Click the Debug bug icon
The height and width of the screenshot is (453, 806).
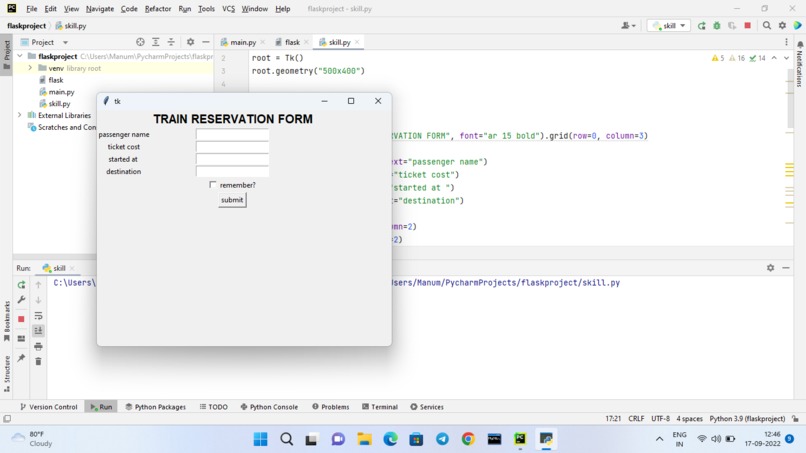tap(717, 25)
